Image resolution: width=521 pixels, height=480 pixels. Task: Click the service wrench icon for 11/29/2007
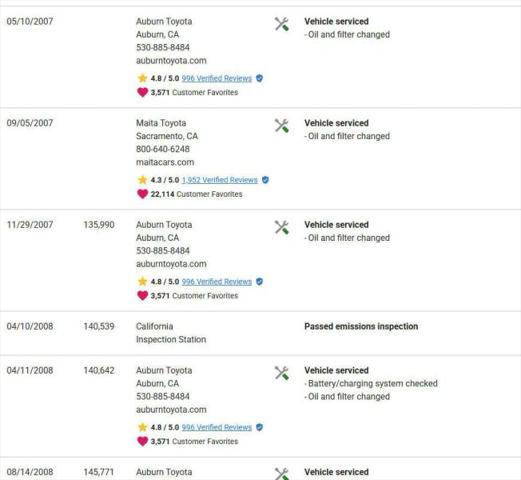pyautogui.click(x=282, y=228)
